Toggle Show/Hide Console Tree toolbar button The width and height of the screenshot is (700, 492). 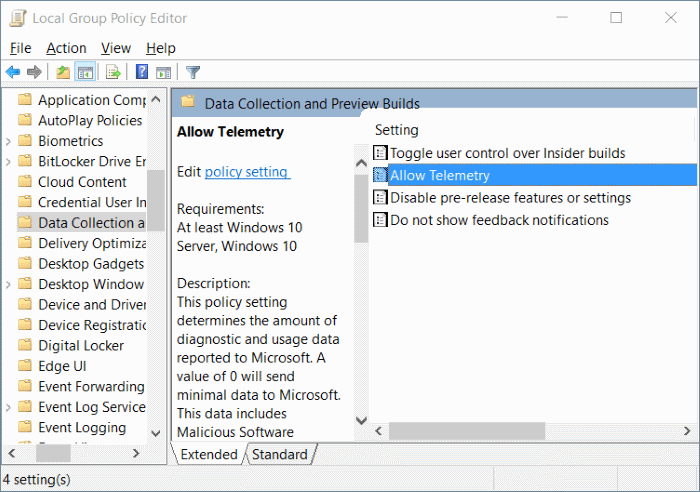click(85, 72)
